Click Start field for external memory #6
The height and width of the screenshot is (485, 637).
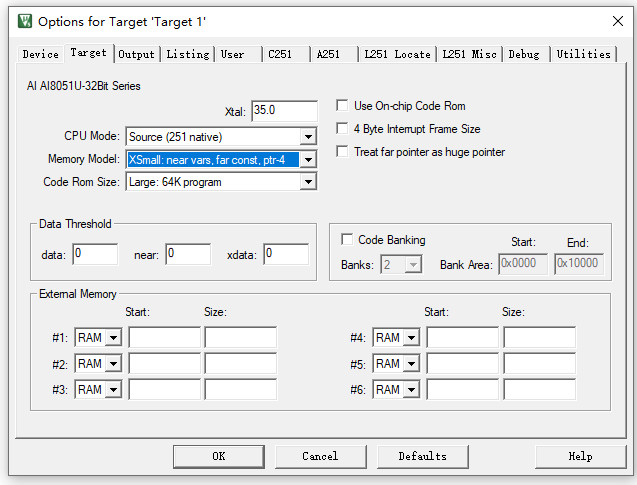point(463,389)
